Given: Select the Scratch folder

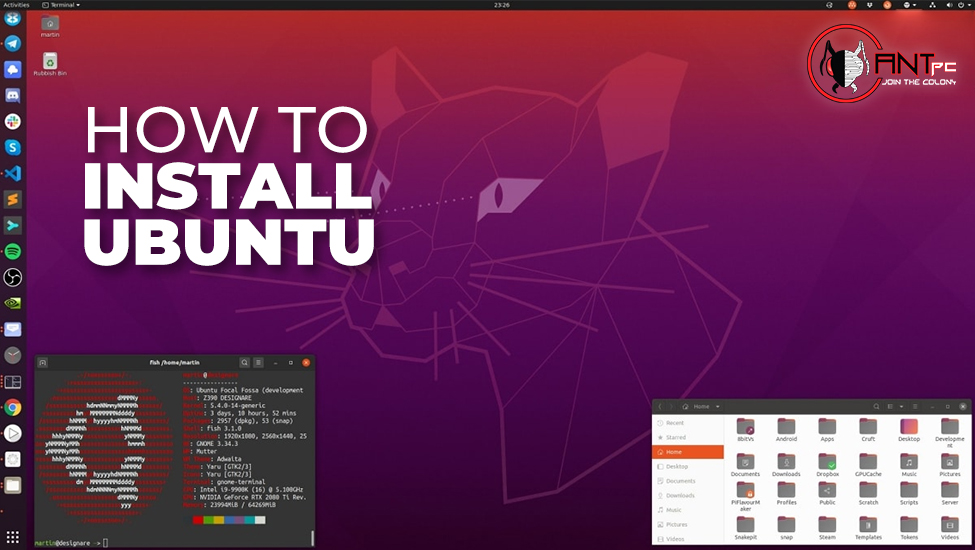Looking at the screenshot, I should [868, 493].
